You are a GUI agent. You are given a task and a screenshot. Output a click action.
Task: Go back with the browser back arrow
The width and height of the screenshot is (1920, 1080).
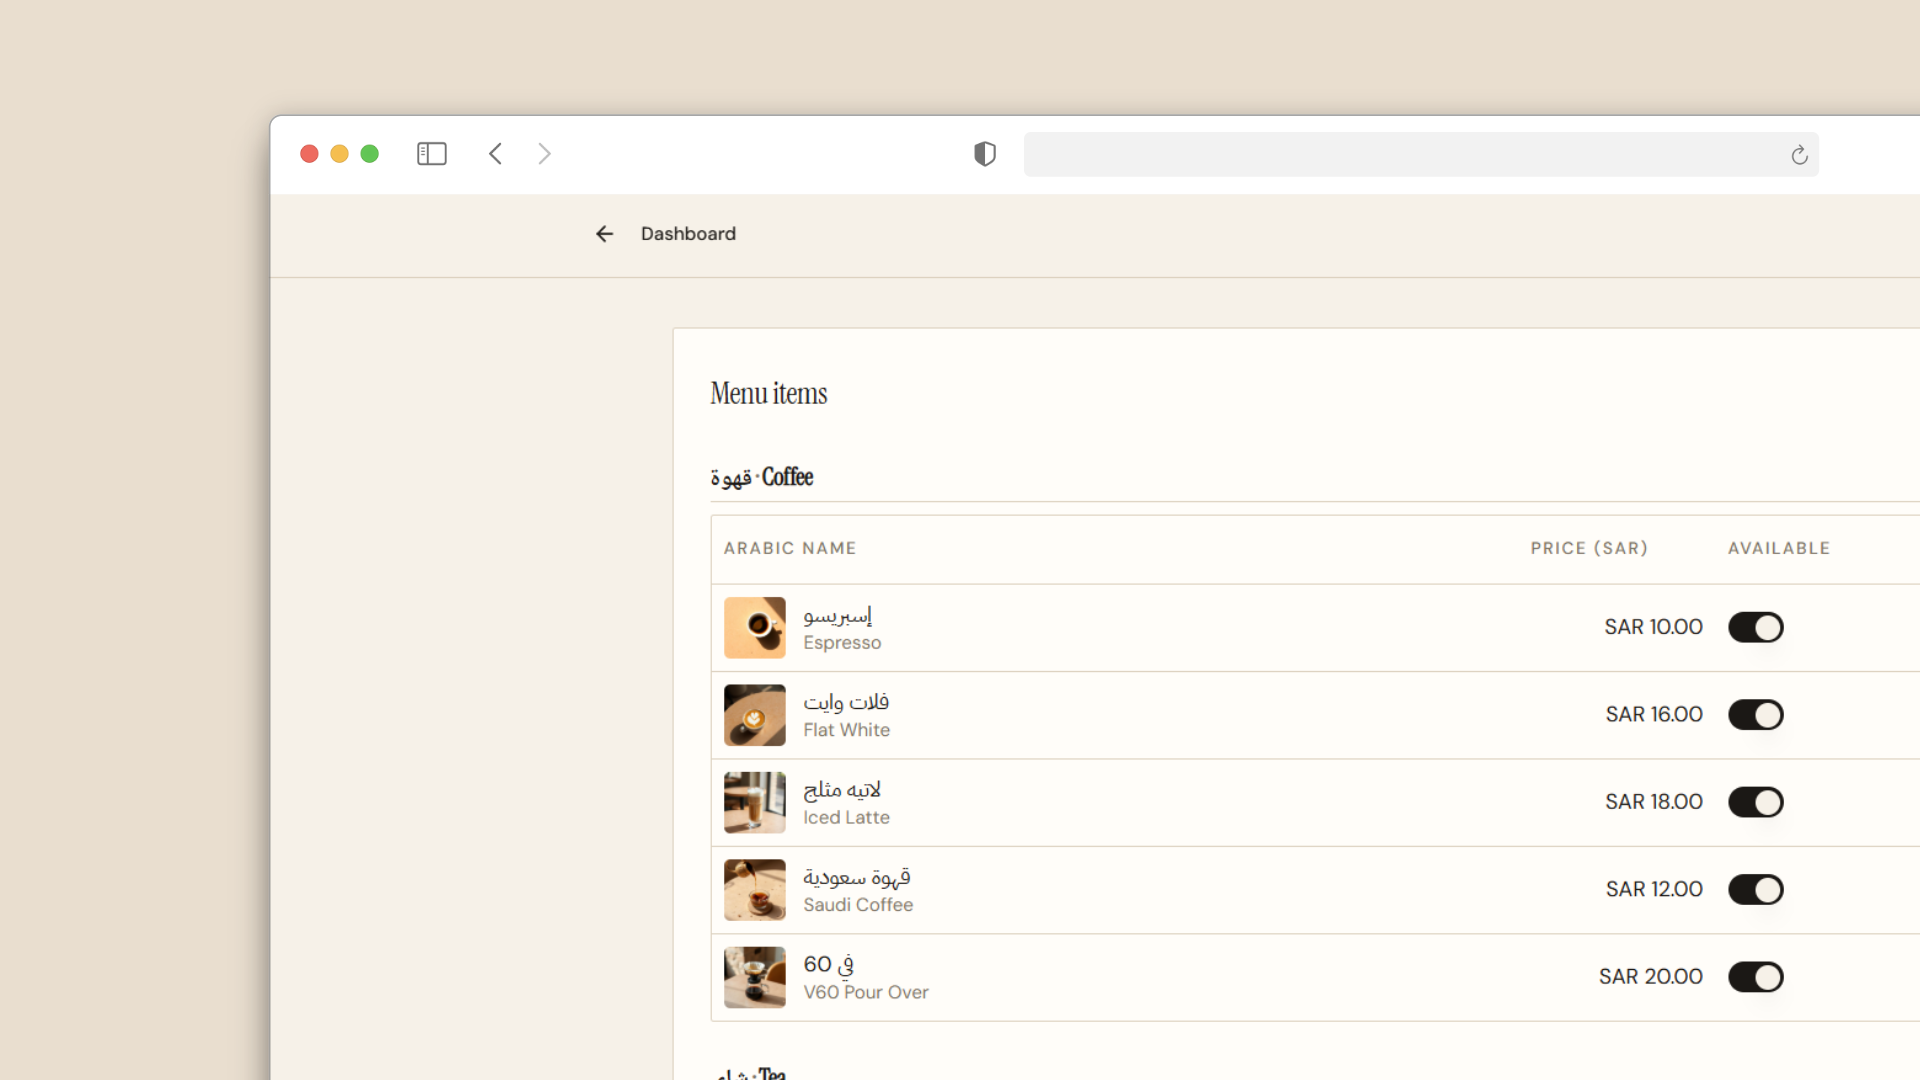point(495,154)
